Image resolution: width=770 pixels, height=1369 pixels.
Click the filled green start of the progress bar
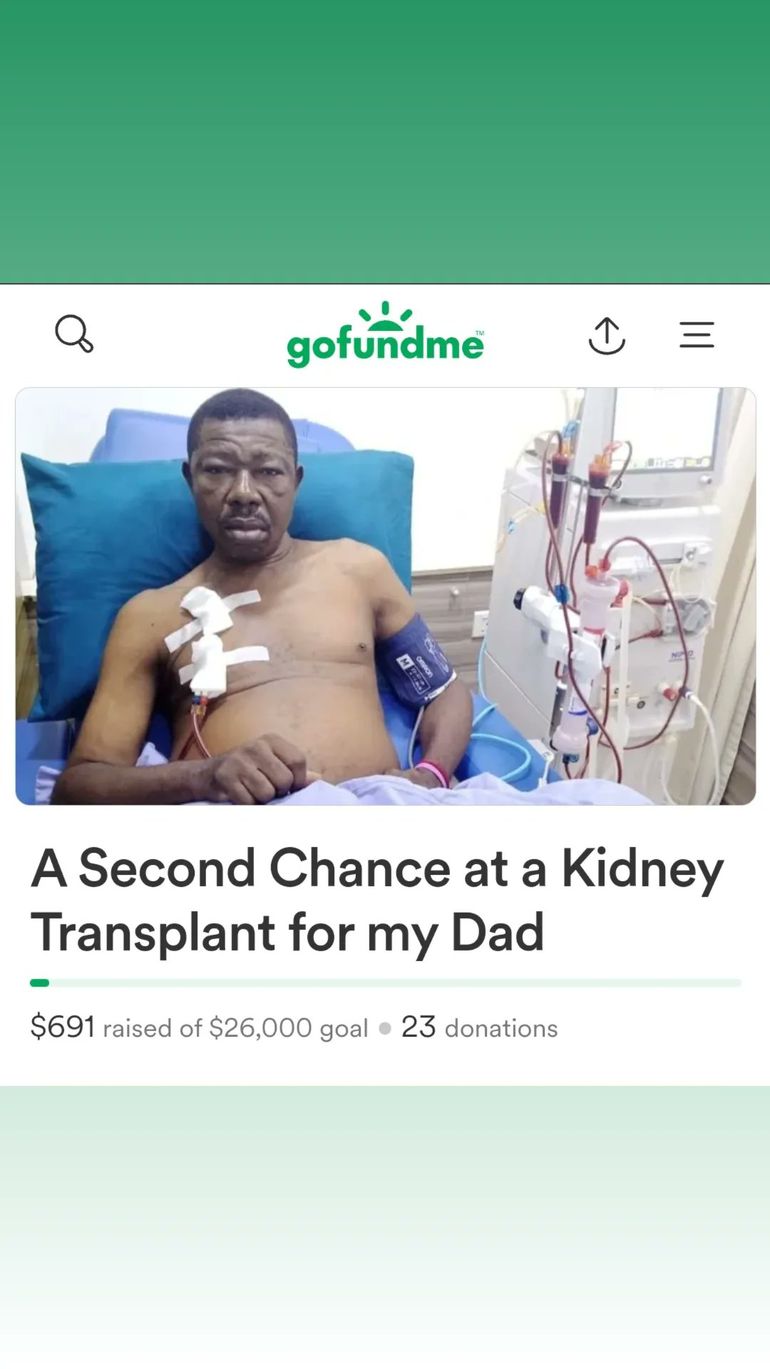tap(39, 983)
